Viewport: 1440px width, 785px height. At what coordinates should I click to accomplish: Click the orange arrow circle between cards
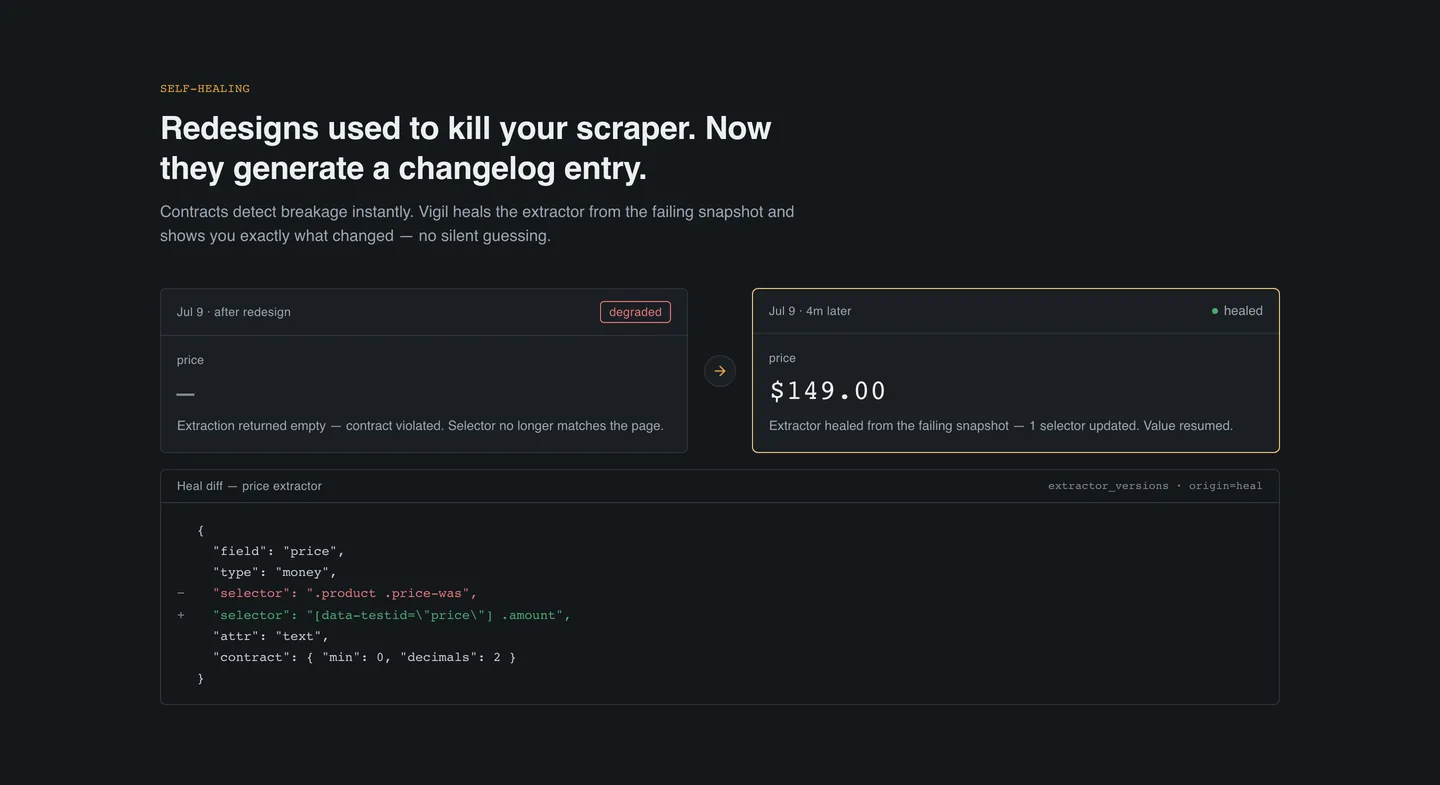pyautogui.click(x=720, y=371)
